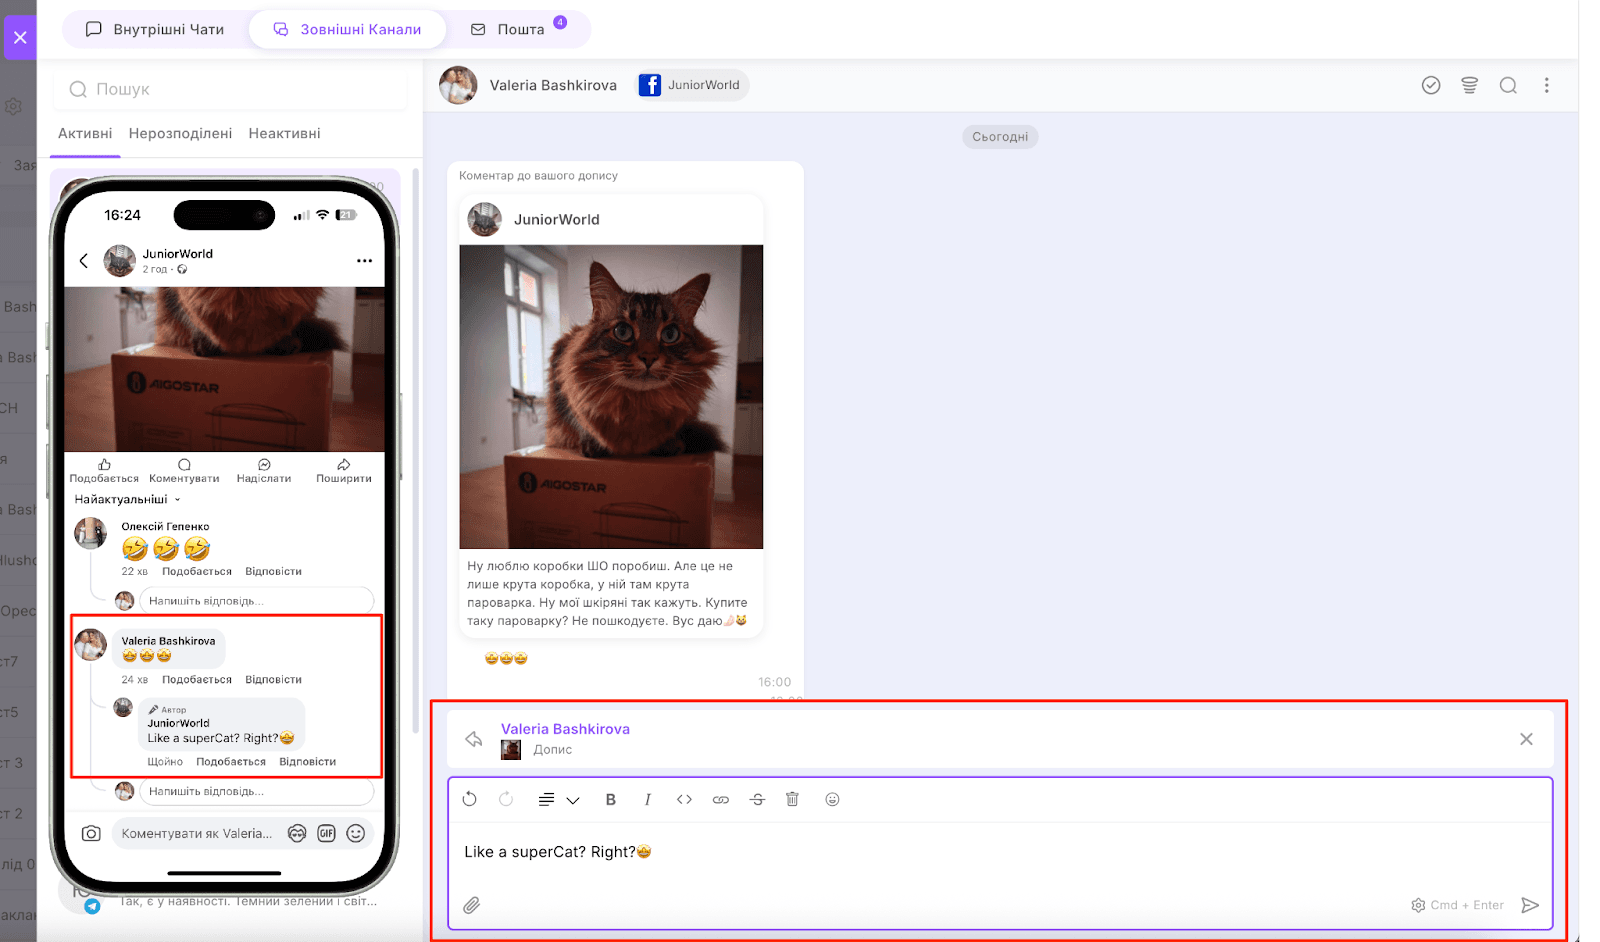This screenshot has height=942, width=1600.
Task: Click the JuniorWorld Facebook channel badge
Action: 691,85
